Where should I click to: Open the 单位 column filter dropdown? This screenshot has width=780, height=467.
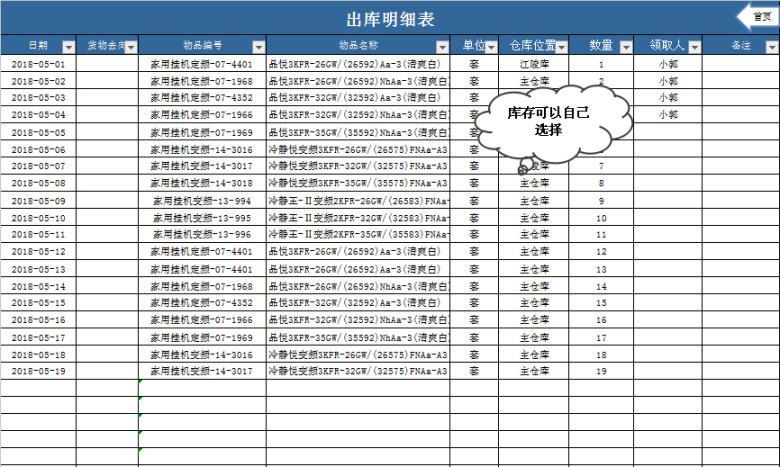pyautogui.click(x=491, y=47)
